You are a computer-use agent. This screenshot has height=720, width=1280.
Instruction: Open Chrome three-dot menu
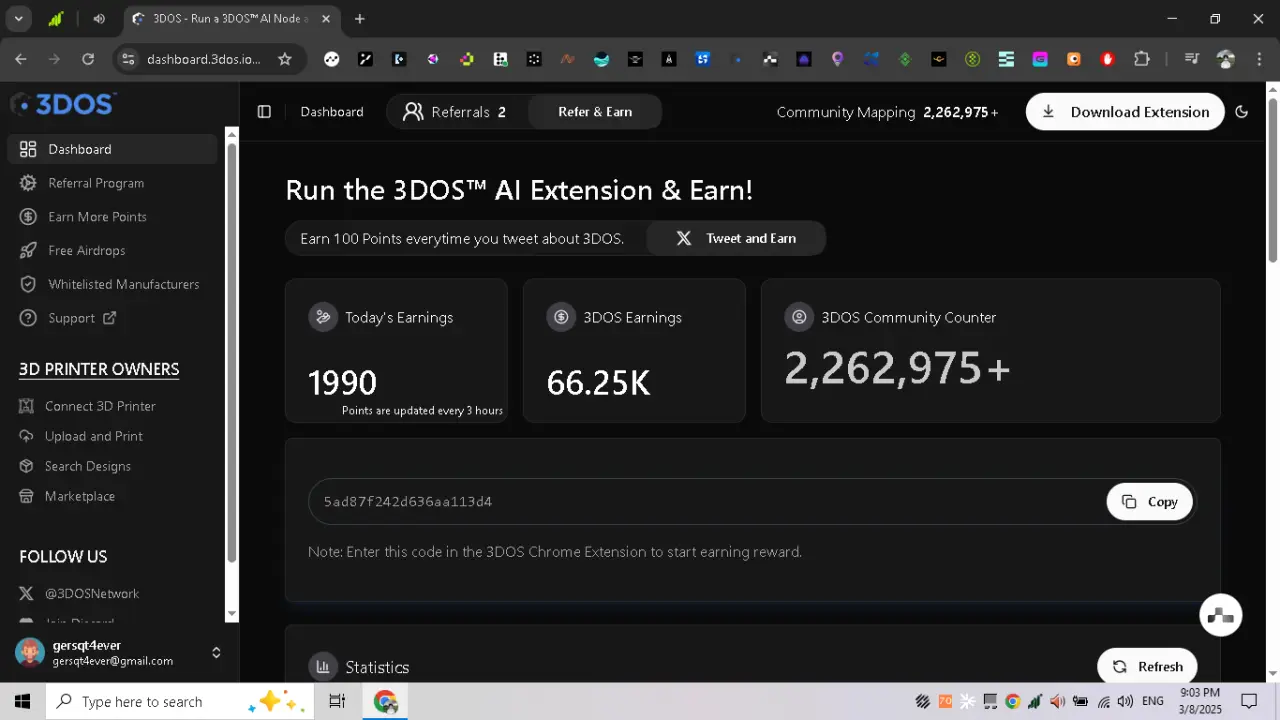[x=1258, y=59]
